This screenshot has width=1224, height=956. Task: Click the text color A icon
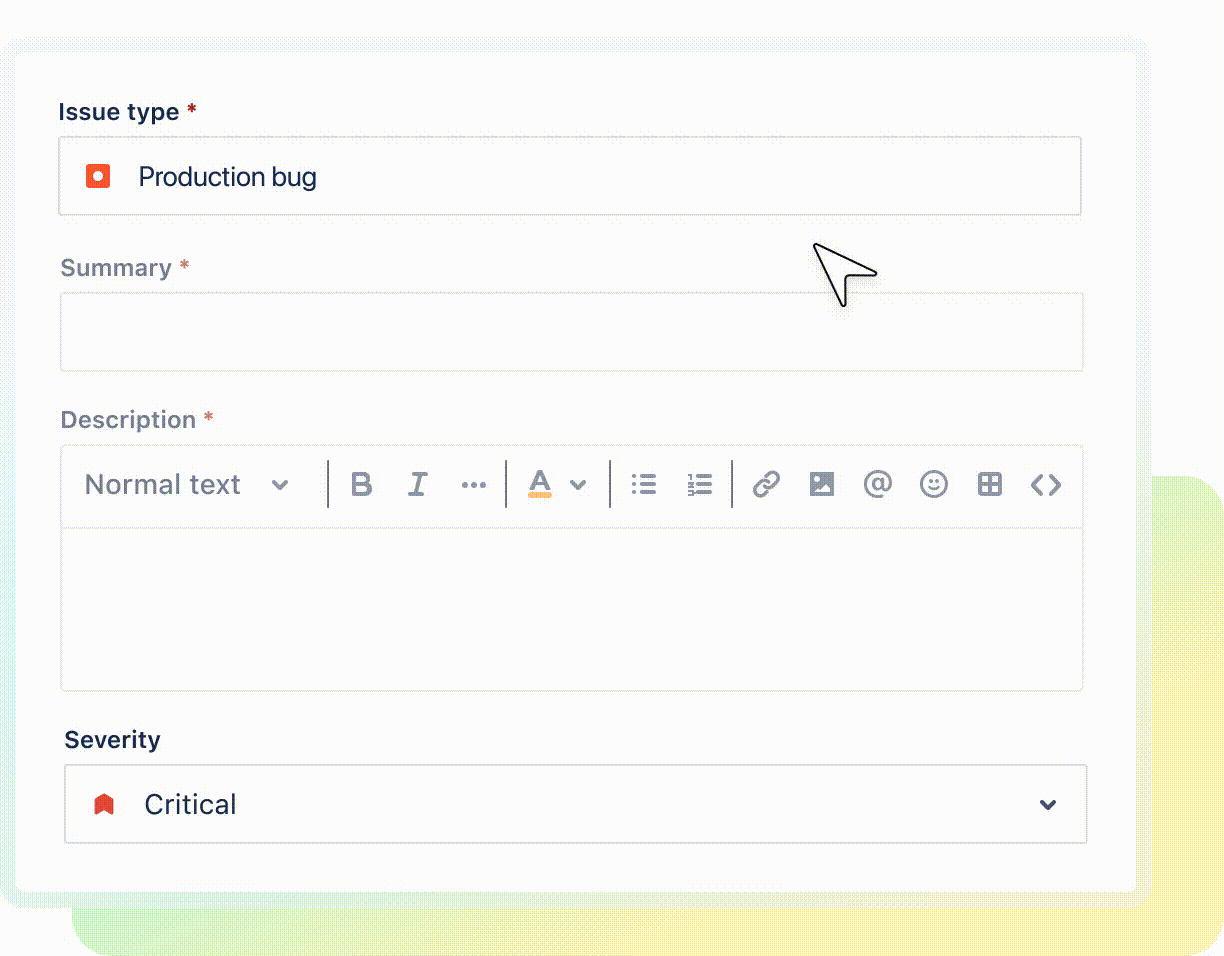[x=540, y=484]
